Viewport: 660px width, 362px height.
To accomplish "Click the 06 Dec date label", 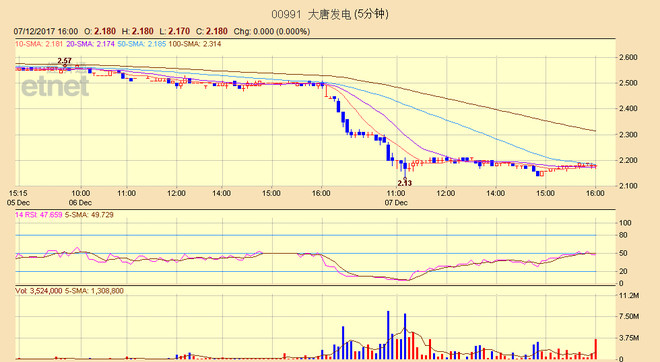I will coord(80,202).
